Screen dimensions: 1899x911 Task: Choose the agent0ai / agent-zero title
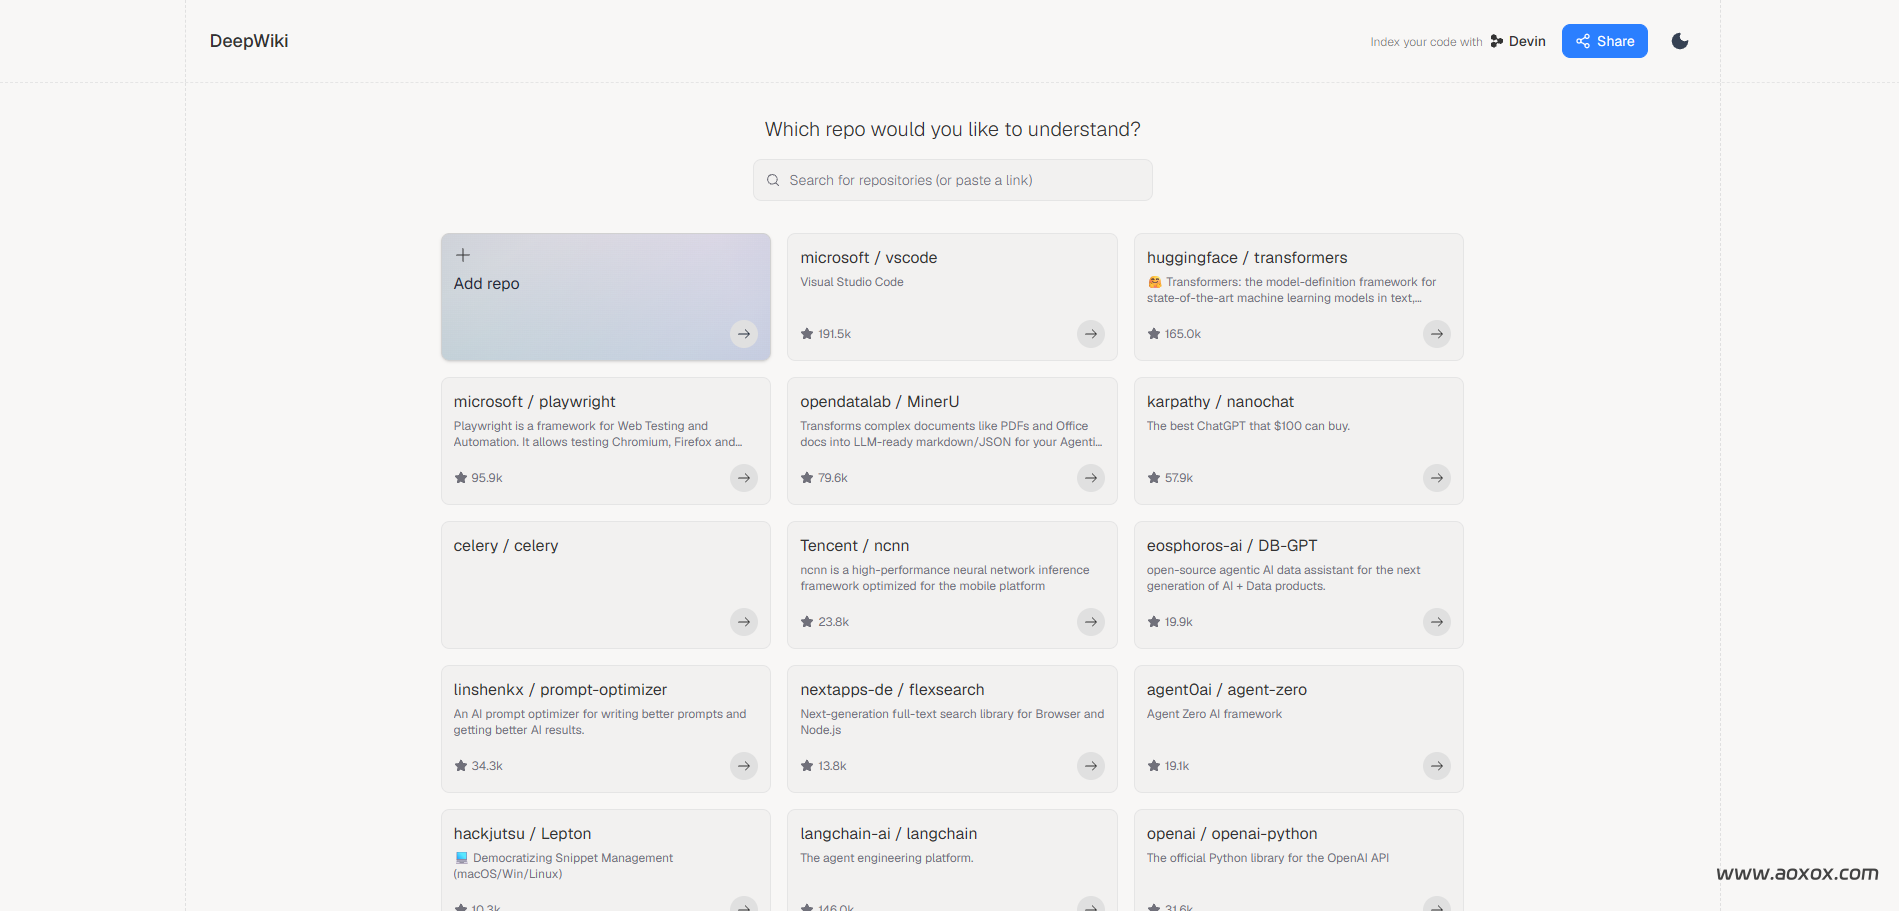[x=1227, y=690]
